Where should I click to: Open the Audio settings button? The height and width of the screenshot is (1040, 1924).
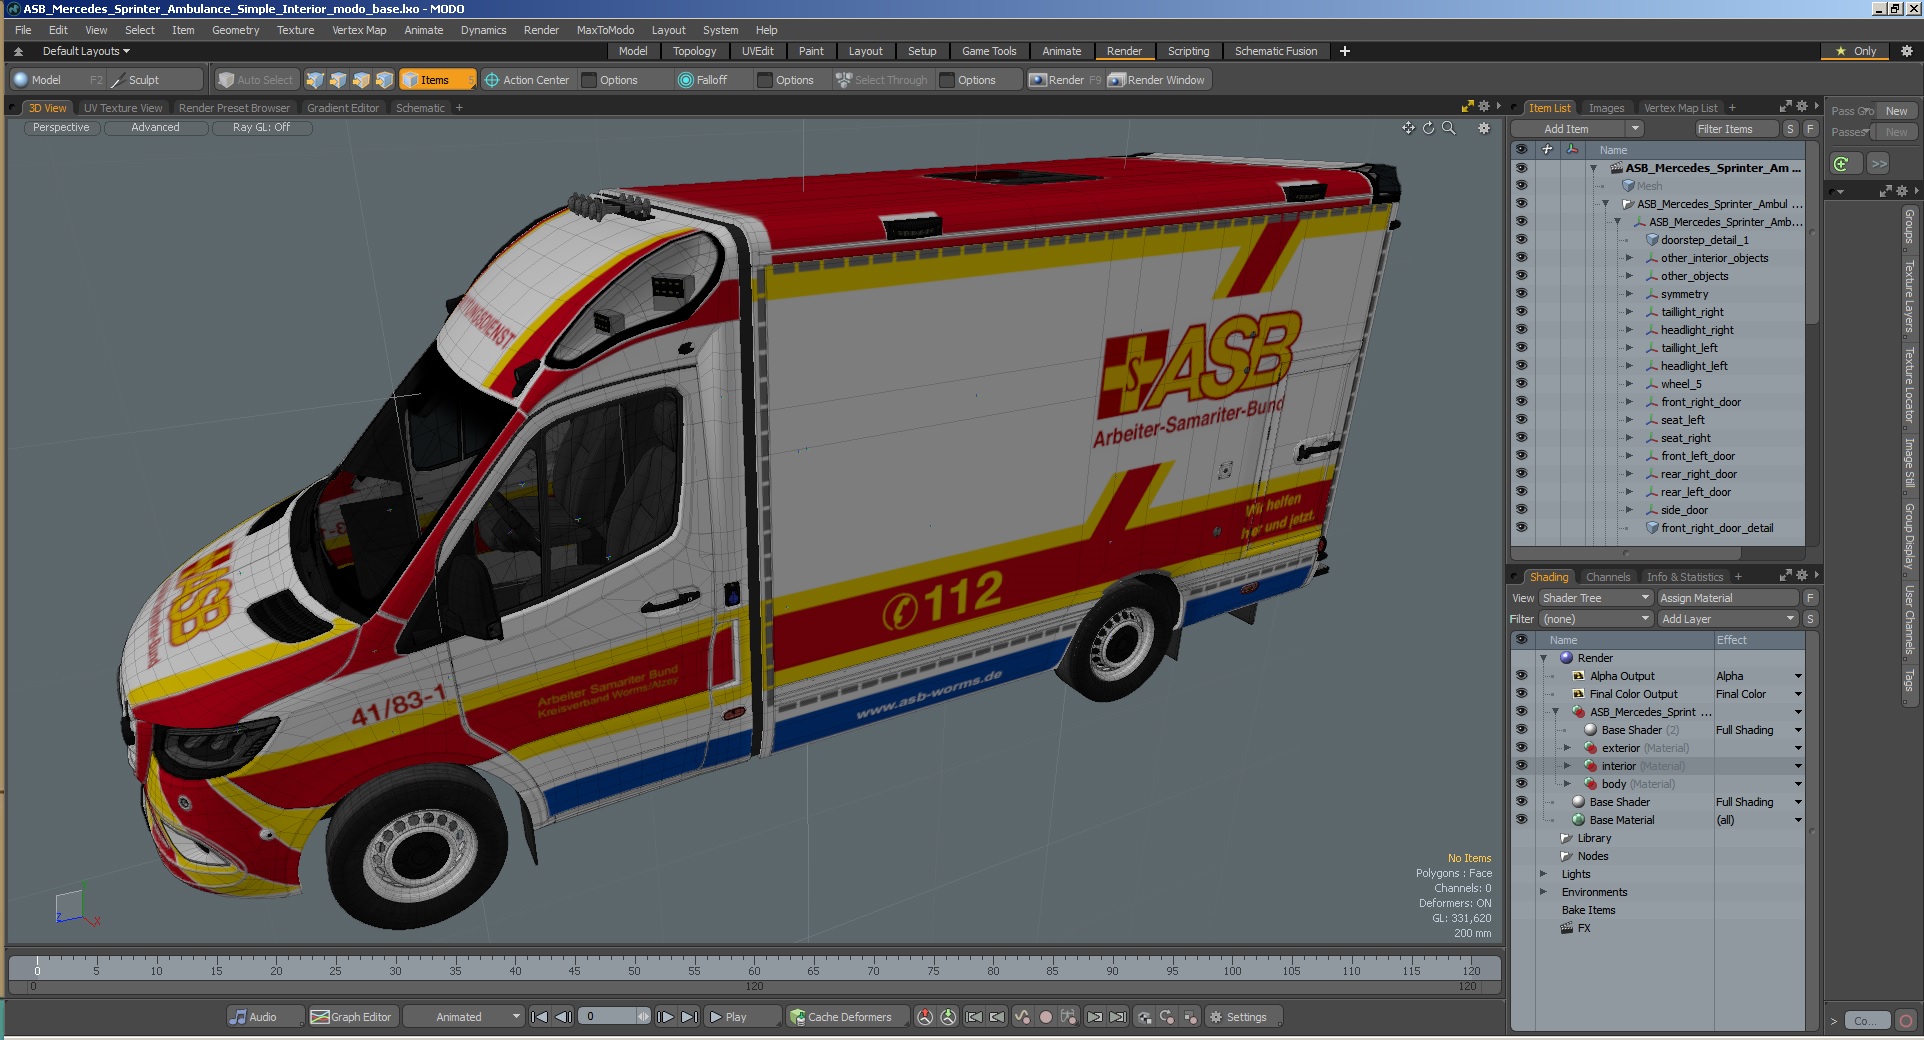(263, 1017)
